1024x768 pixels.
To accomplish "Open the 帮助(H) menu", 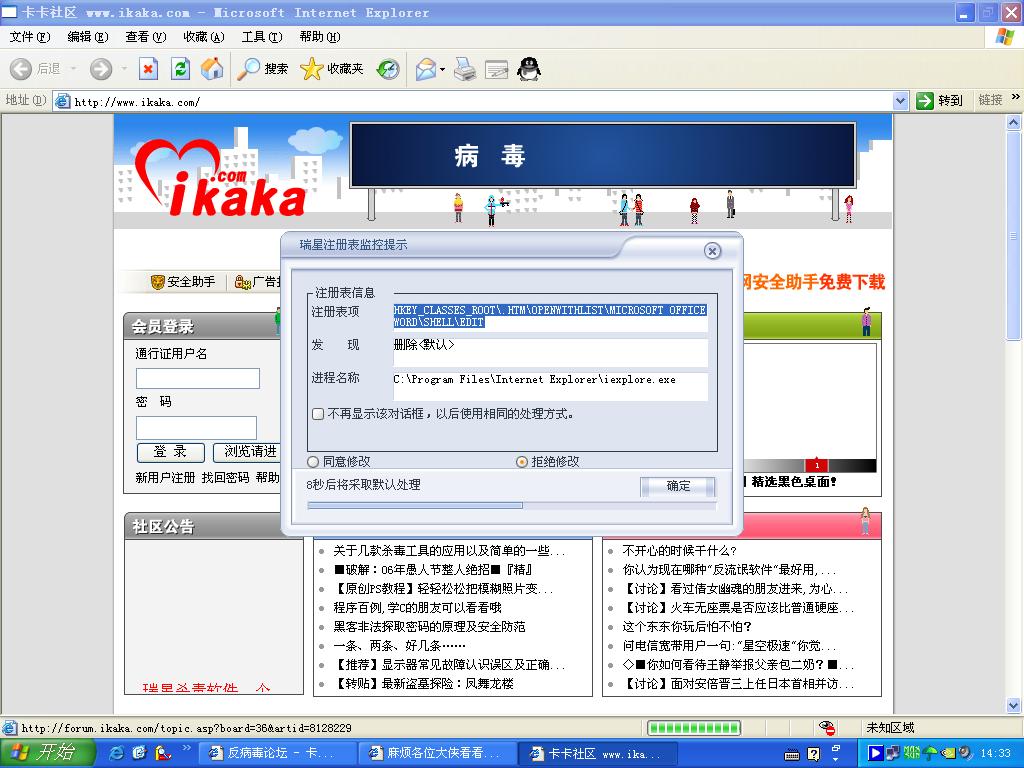I will 320,37.
